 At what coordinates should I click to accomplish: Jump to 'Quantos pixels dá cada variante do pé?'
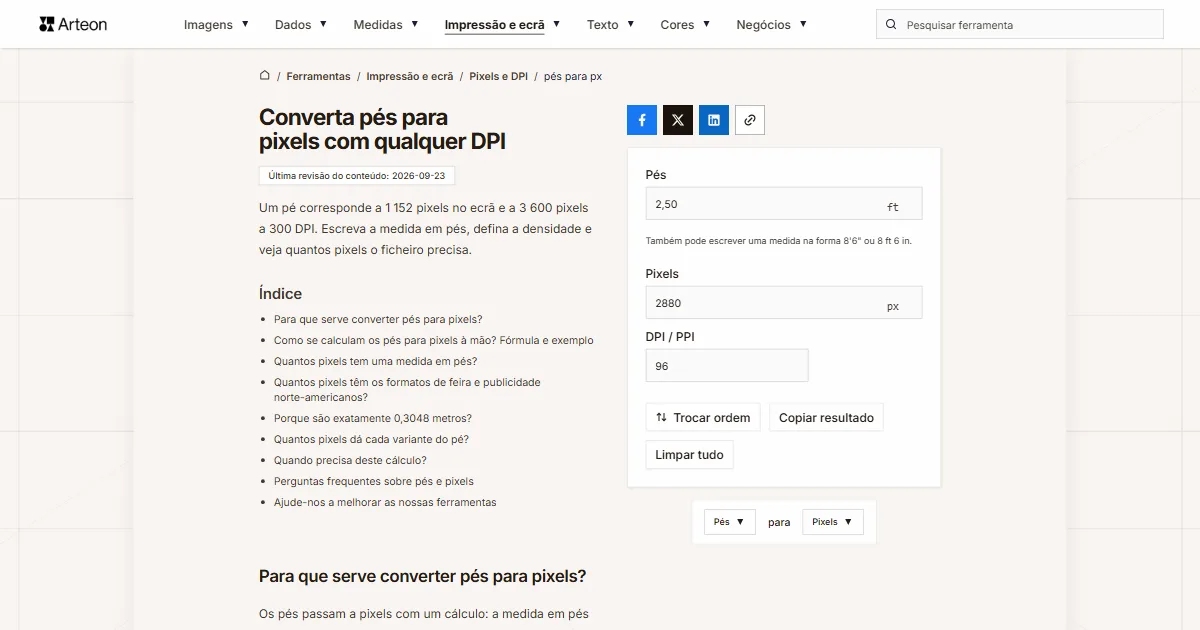pos(371,439)
